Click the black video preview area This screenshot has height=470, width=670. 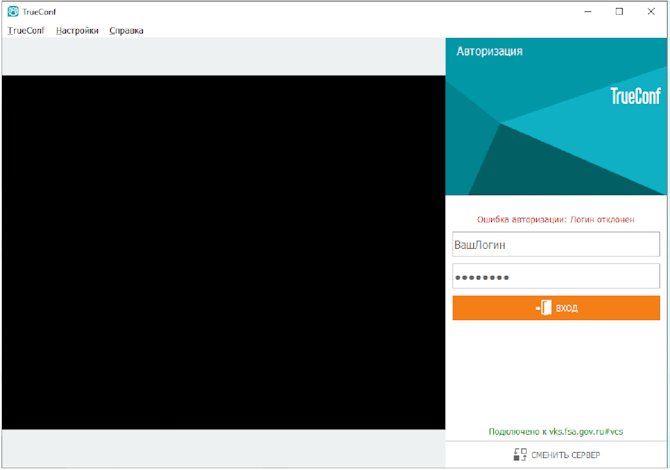pos(223,253)
